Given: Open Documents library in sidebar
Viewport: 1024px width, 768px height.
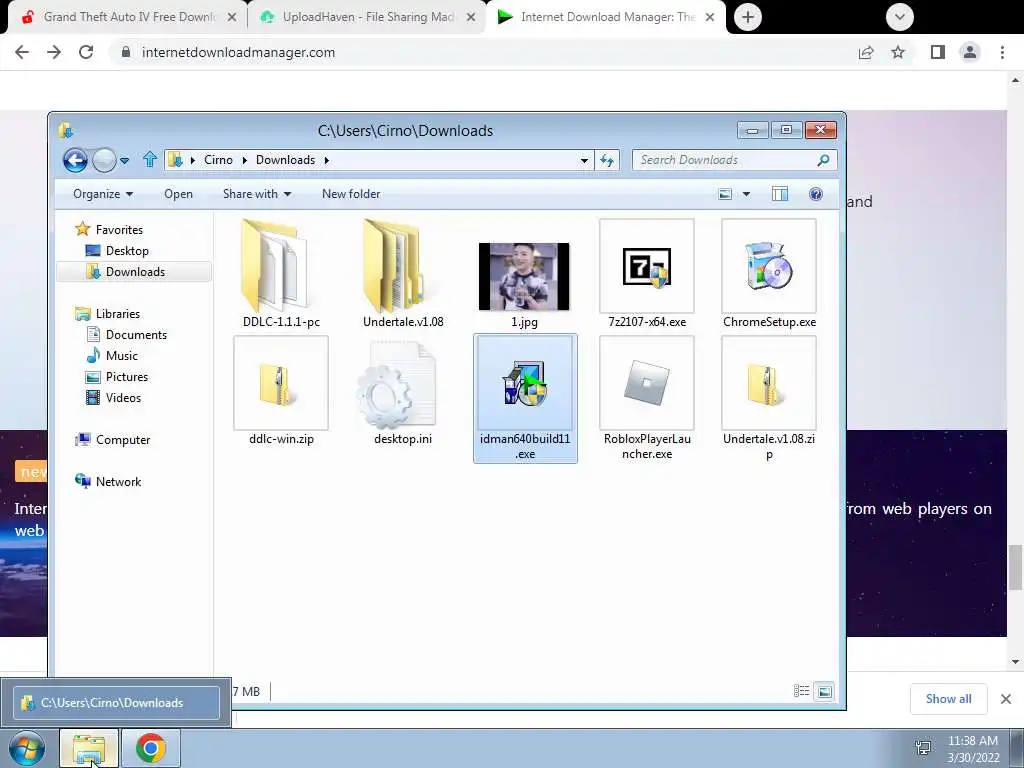Looking at the screenshot, I should 136,335.
